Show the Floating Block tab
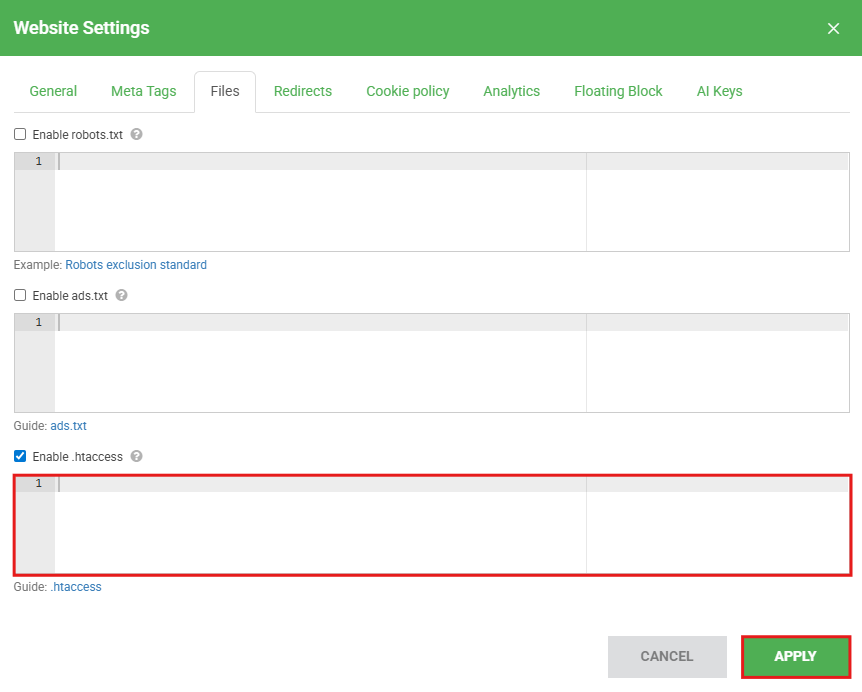The height and width of the screenshot is (692, 862). pyautogui.click(x=618, y=91)
